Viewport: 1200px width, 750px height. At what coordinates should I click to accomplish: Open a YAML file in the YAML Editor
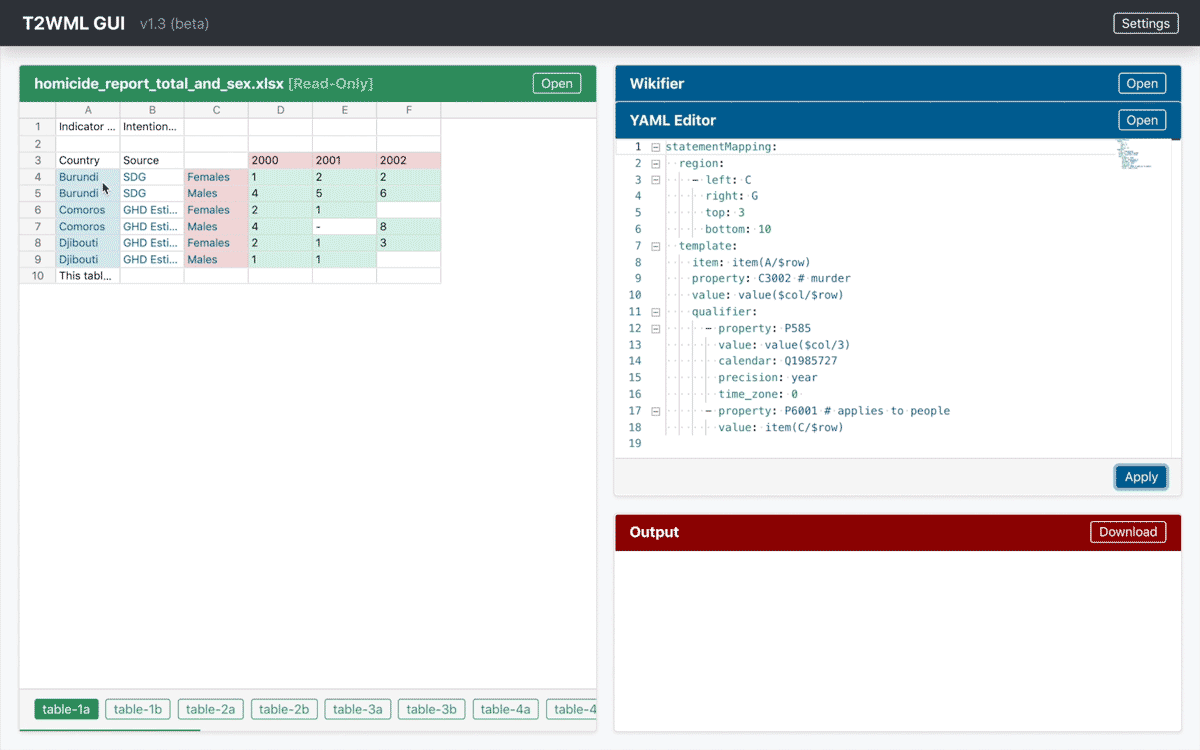pyautogui.click(x=1142, y=120)
